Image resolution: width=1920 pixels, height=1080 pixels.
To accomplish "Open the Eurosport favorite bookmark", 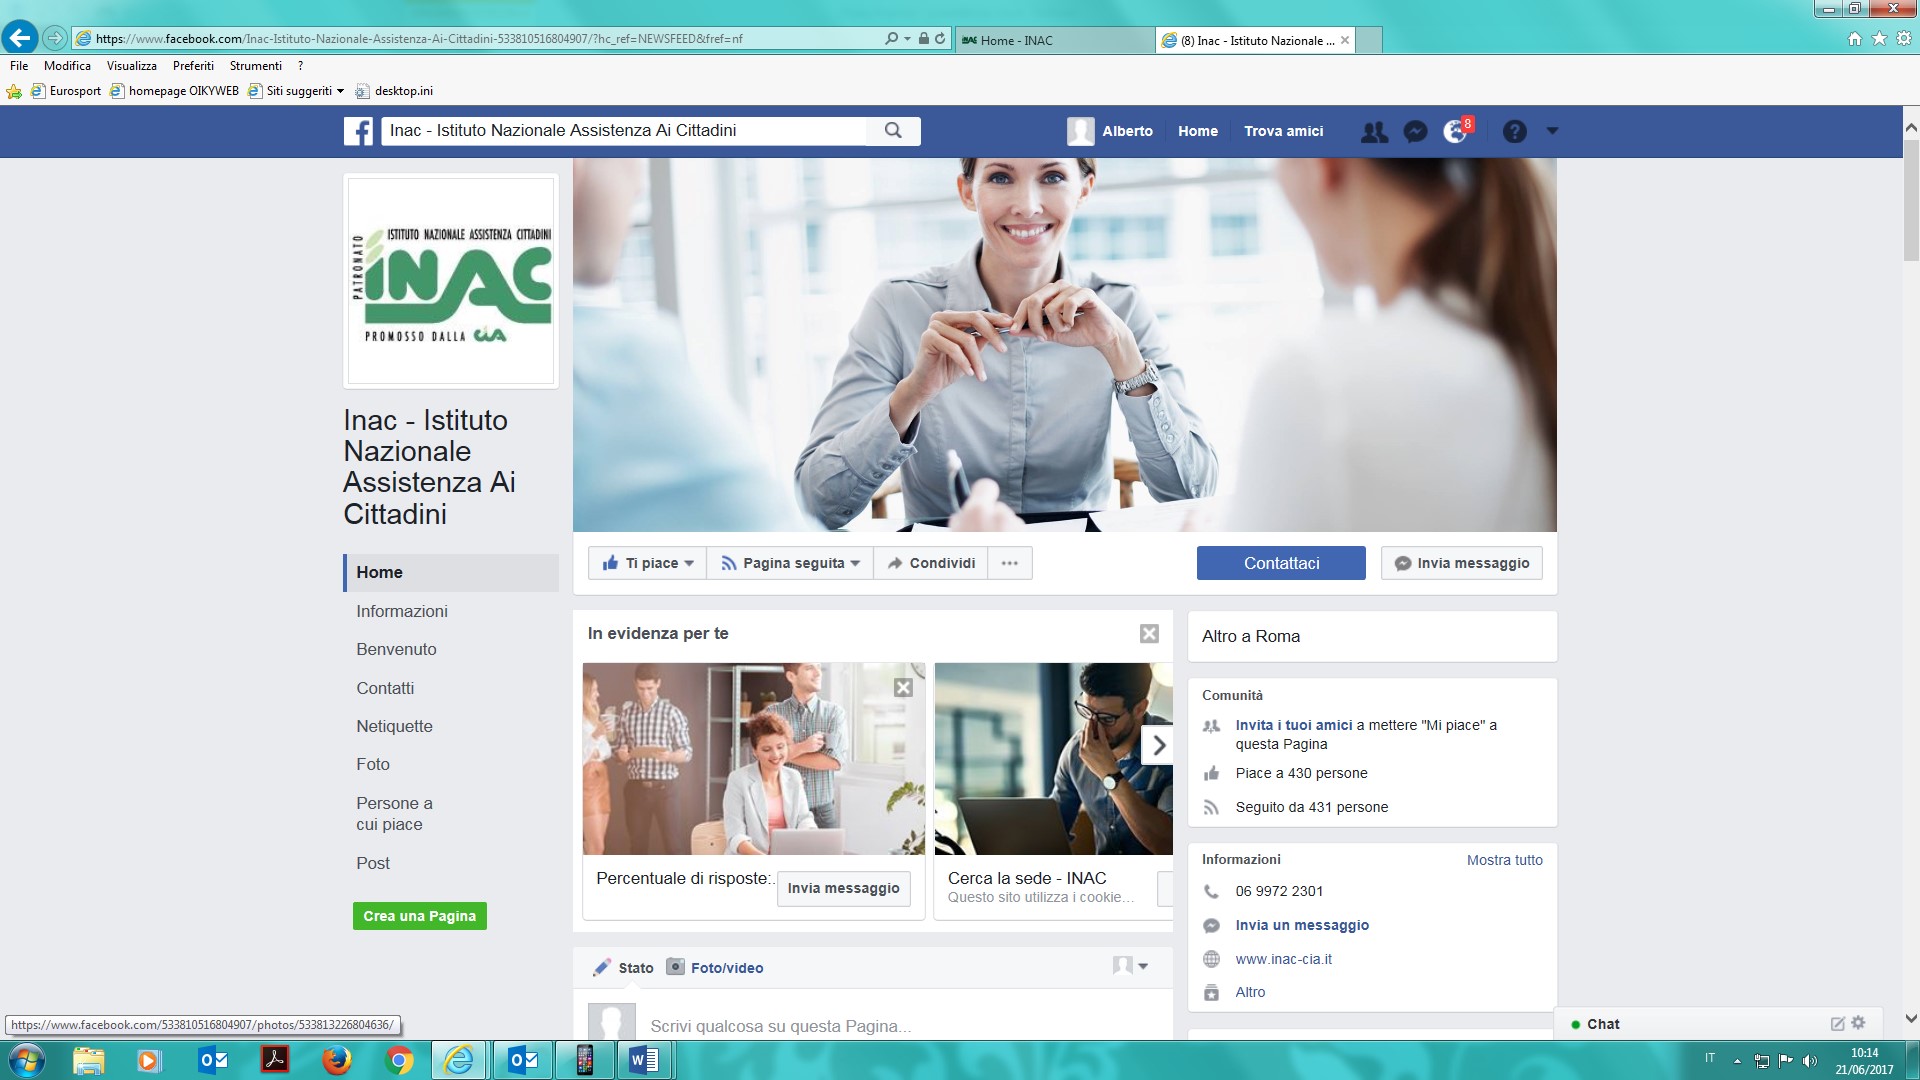I will pos(66,91).
